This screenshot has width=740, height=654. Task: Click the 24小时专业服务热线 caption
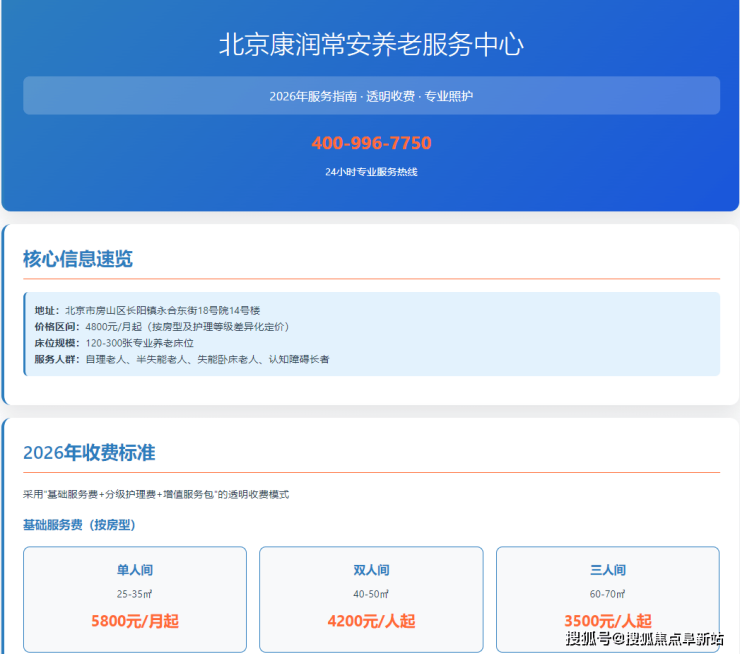tap(371, 172)
